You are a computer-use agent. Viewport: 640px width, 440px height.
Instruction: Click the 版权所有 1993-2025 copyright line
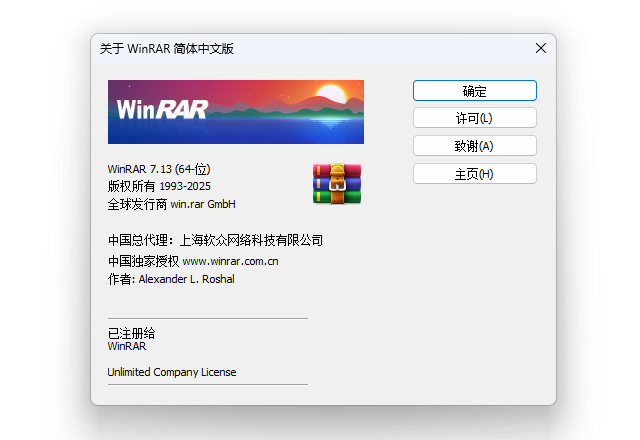coord(159,186)
